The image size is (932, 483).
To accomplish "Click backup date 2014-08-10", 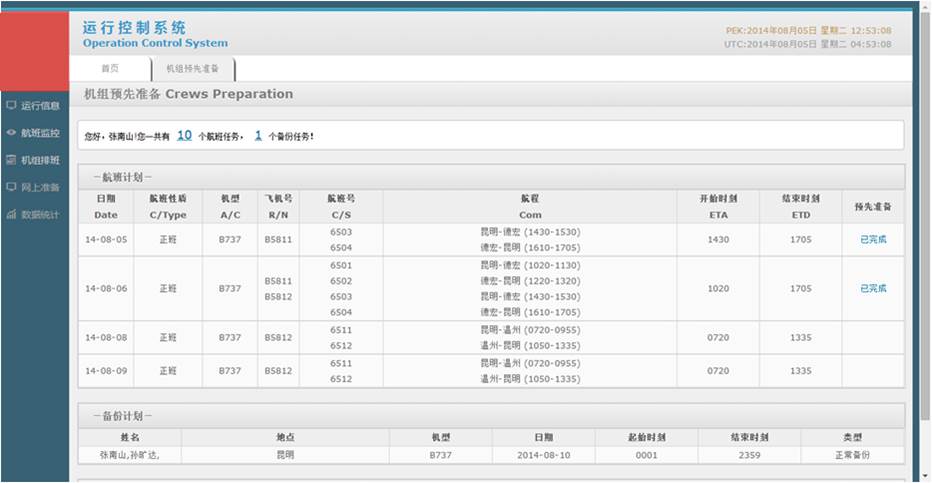I will point(543,455).
